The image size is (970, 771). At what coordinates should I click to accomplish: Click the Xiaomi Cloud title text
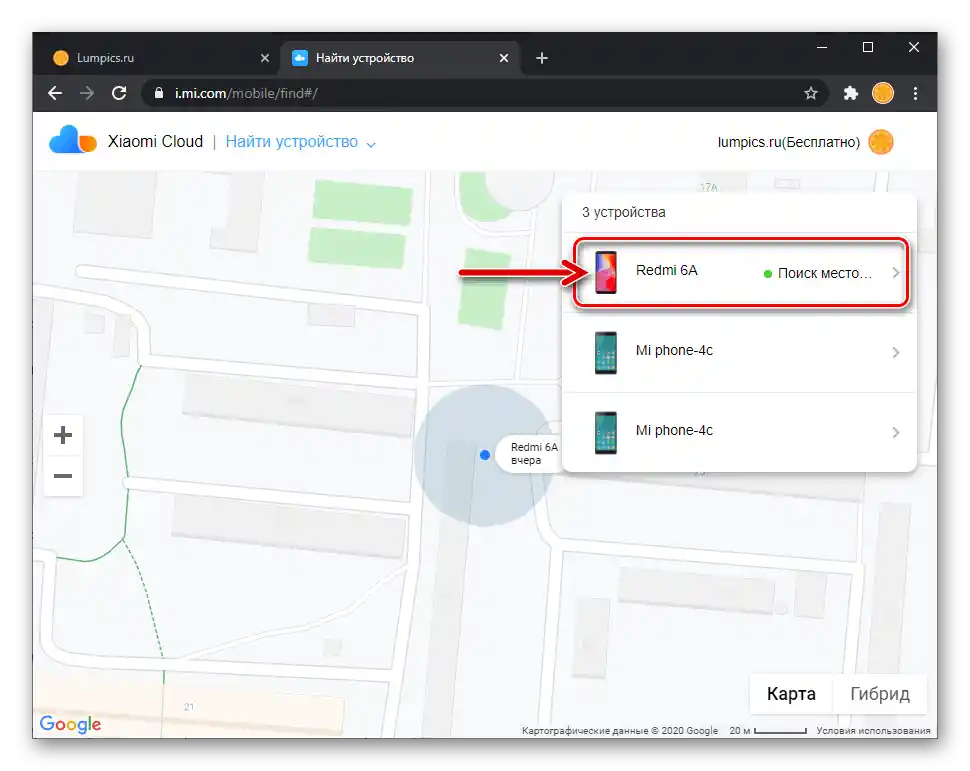pos(155,142)
